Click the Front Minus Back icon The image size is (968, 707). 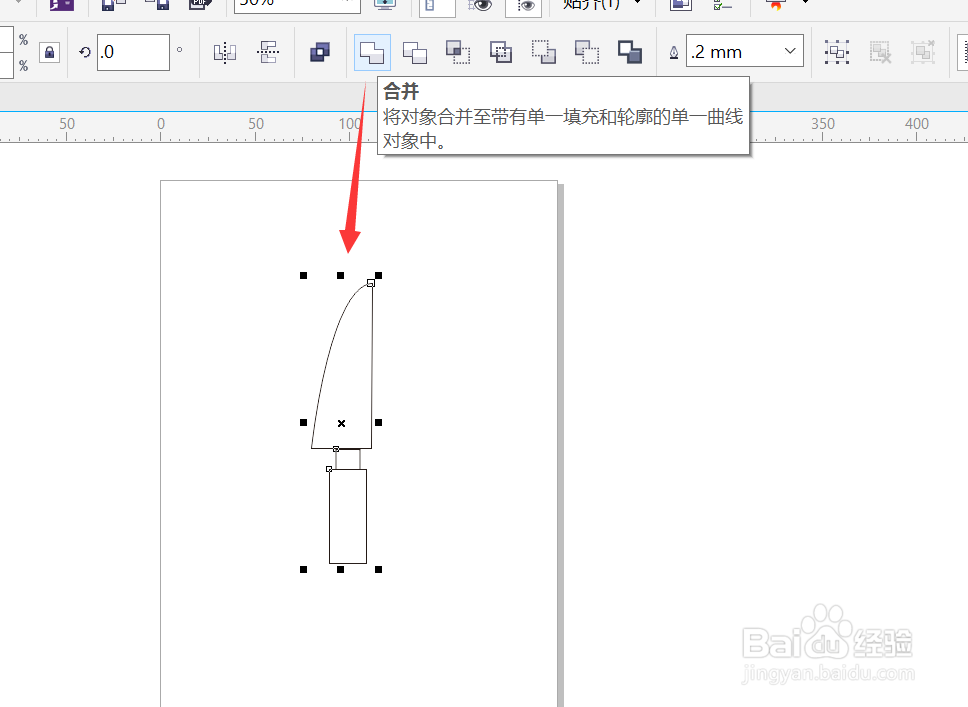(544, 52)
